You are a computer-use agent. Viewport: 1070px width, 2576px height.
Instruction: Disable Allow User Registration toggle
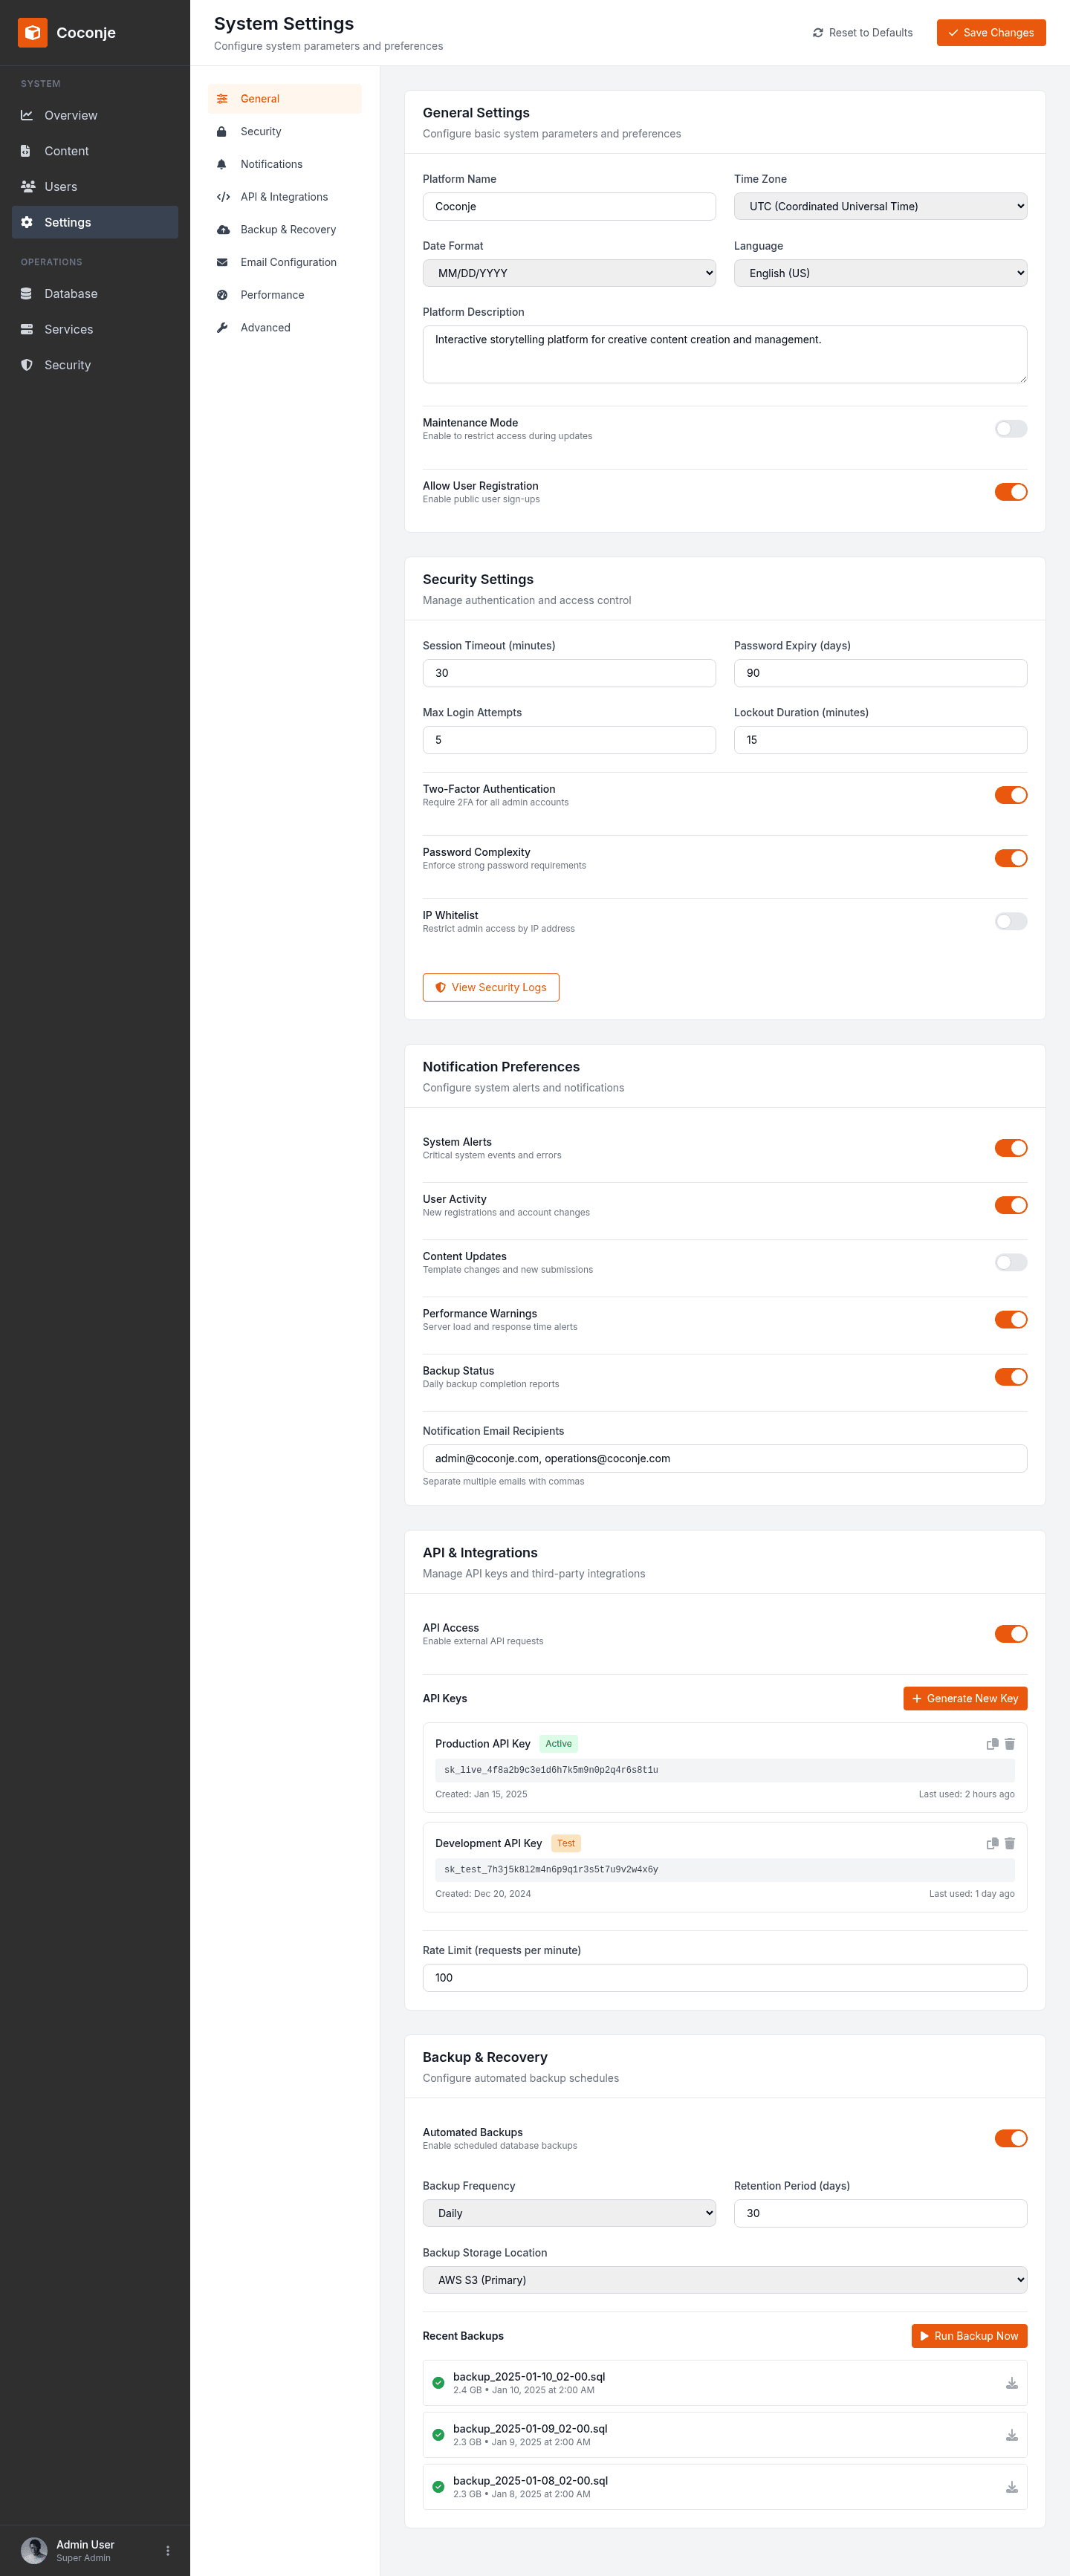click(1011, 492)
